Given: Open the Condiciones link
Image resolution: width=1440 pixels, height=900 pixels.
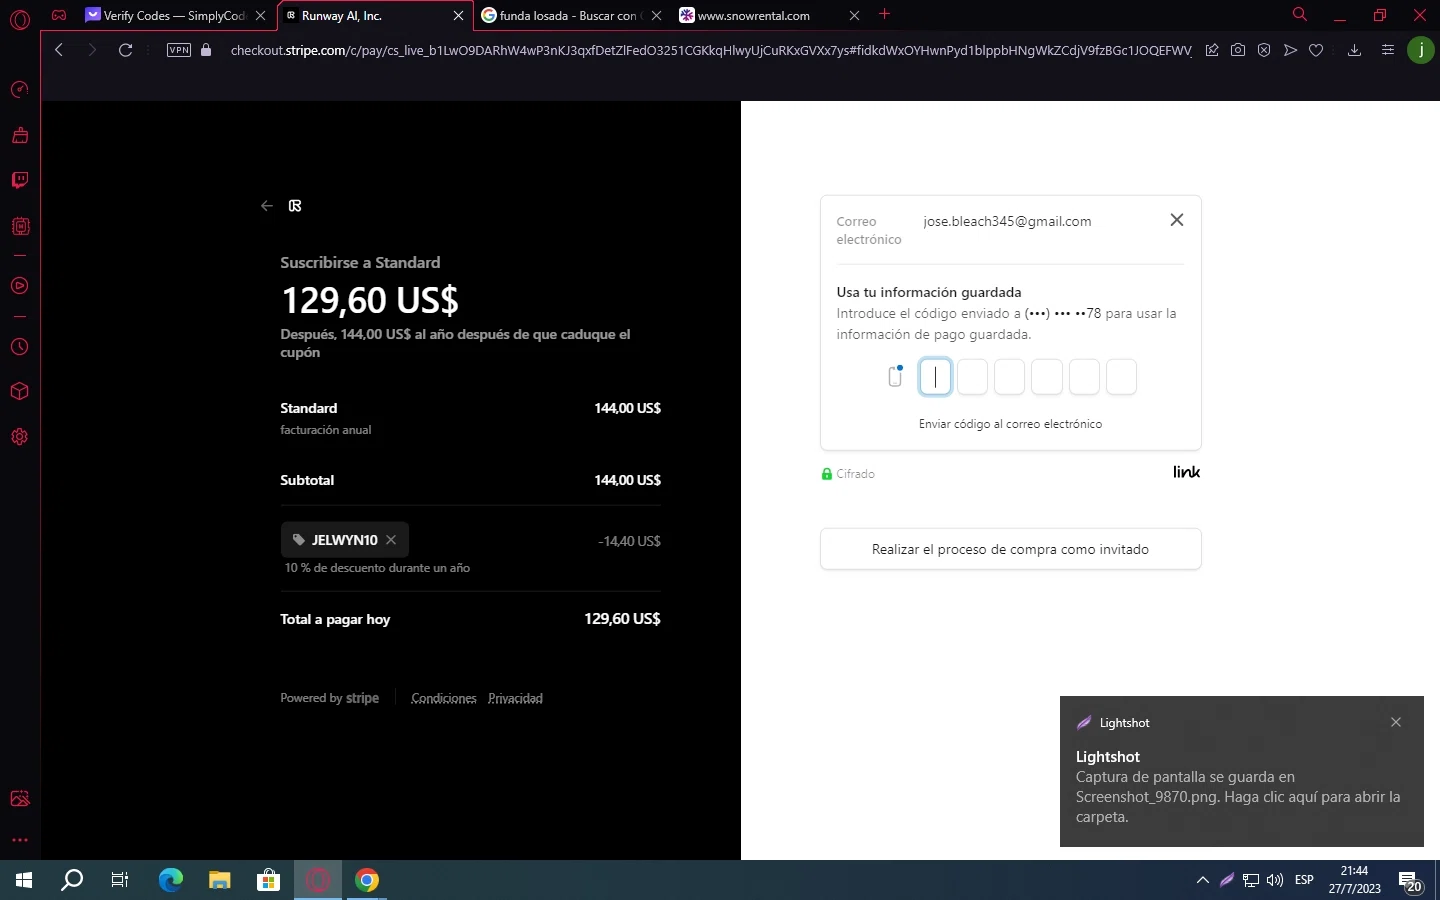Looking at the screenshot, I should click(444, 698).
